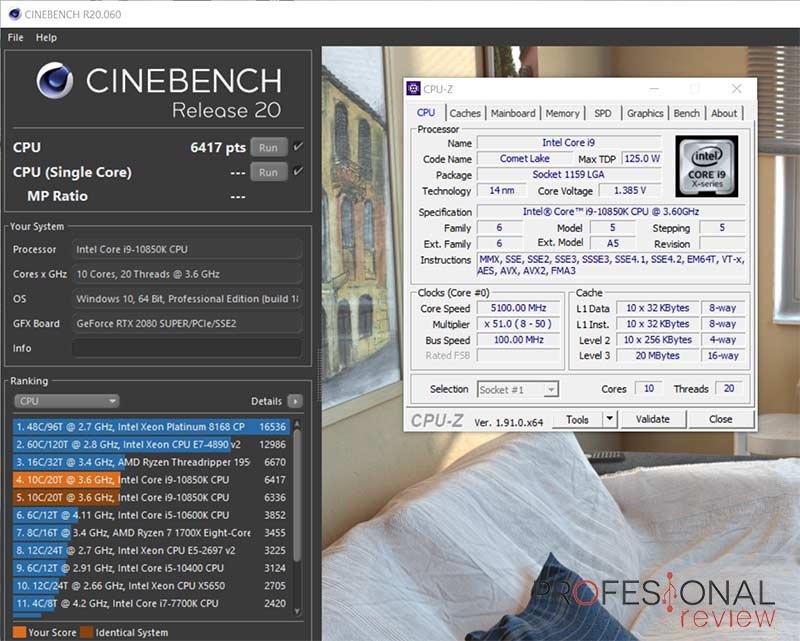800x641 pixels.
Task: Minimize the CPU-Z window
Action: tap(655, 89)
